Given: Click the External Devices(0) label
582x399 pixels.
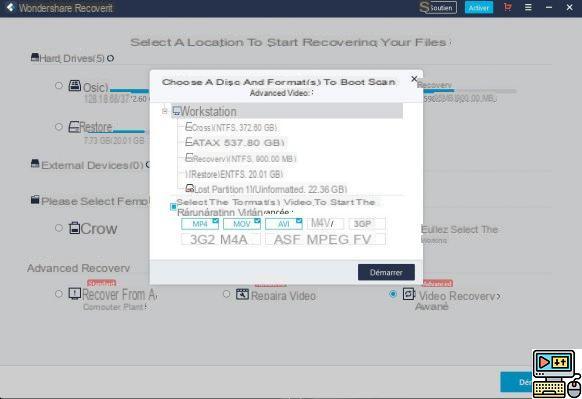Looking at the screenshot, I should coord(92,165).
